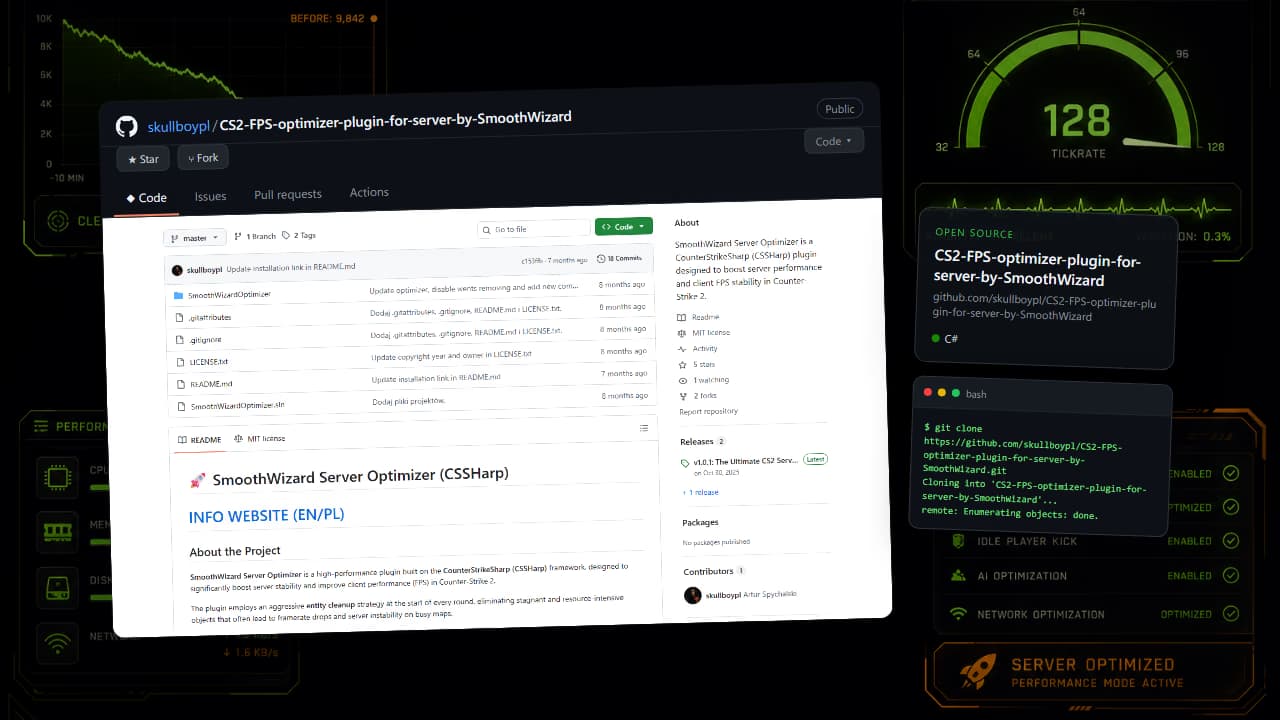Open the skullboypl owner link
This screenshot has height=720, width=1280.
click(x=178, y=126)
